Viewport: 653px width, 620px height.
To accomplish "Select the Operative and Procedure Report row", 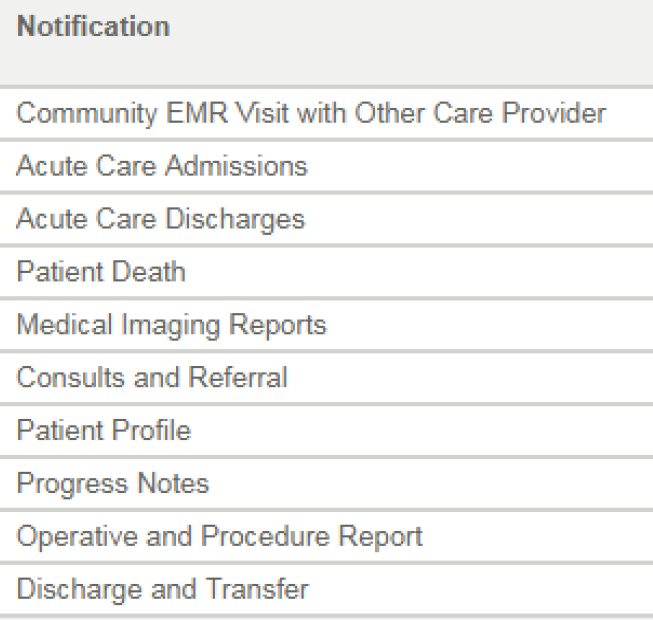I will [219, 536].
